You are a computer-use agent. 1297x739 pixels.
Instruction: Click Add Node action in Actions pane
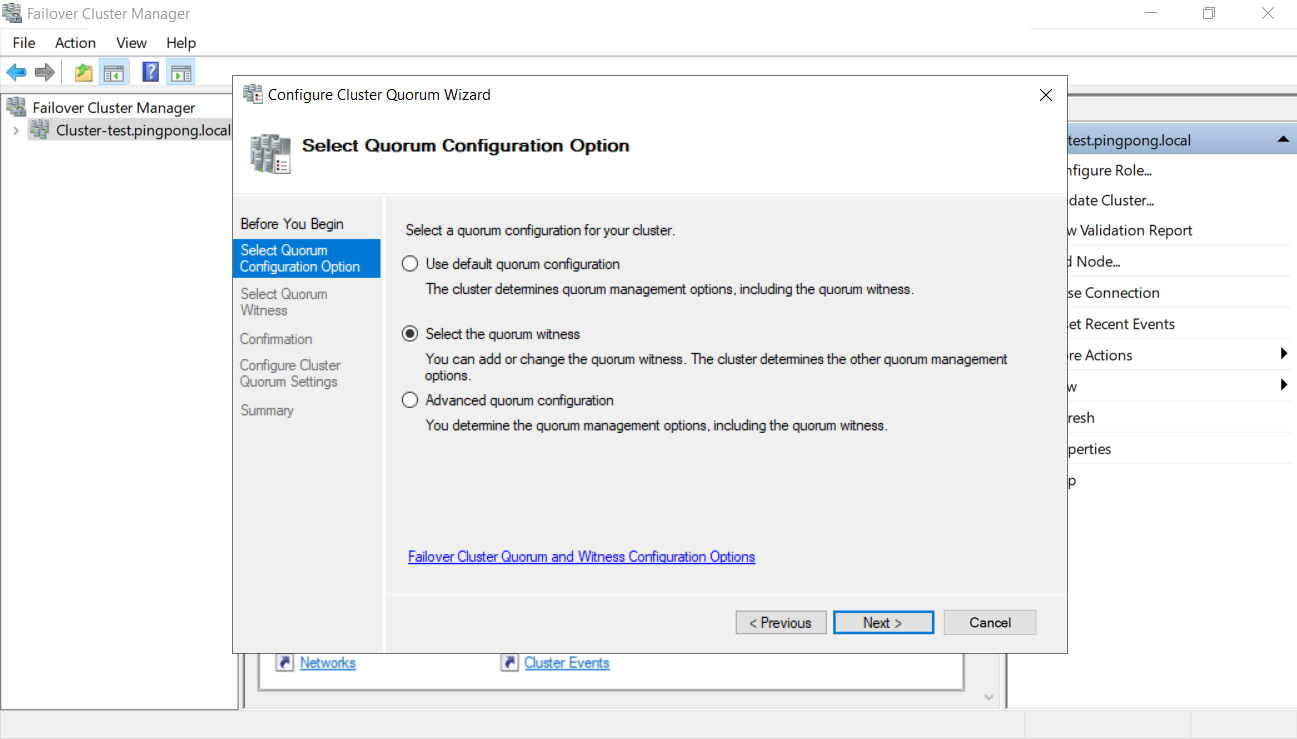(x=1093, y=262)
